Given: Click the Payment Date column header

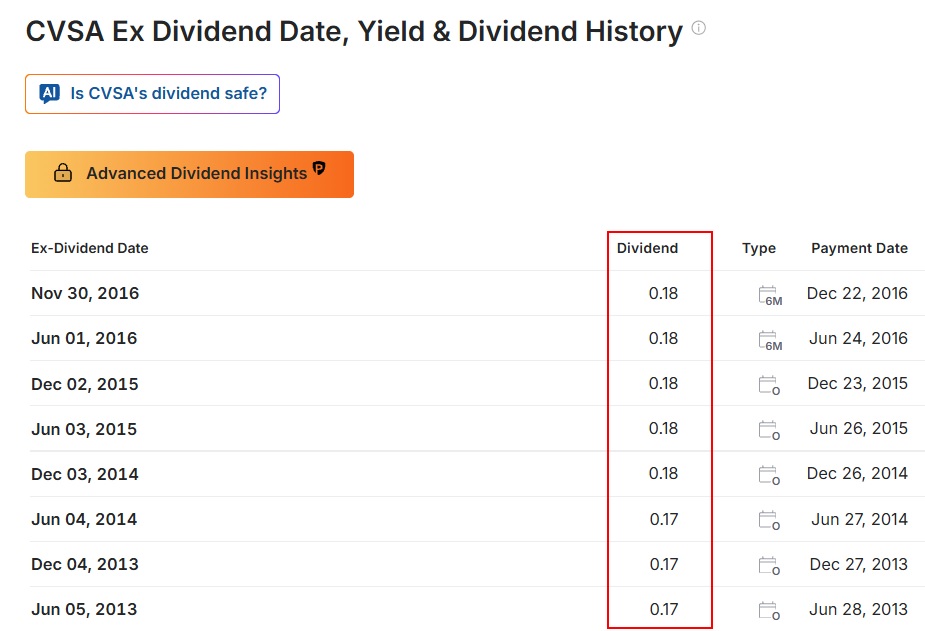Looking at the screenshot, I should (859, 248).
